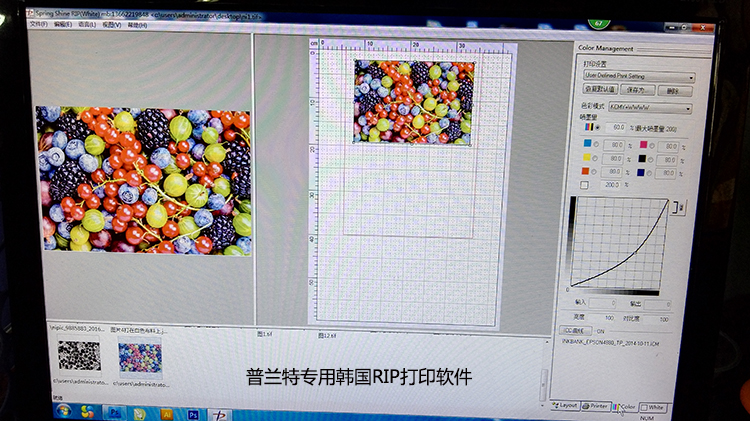
Task: Click the ICC curve button
Action: tap(575, 330)
